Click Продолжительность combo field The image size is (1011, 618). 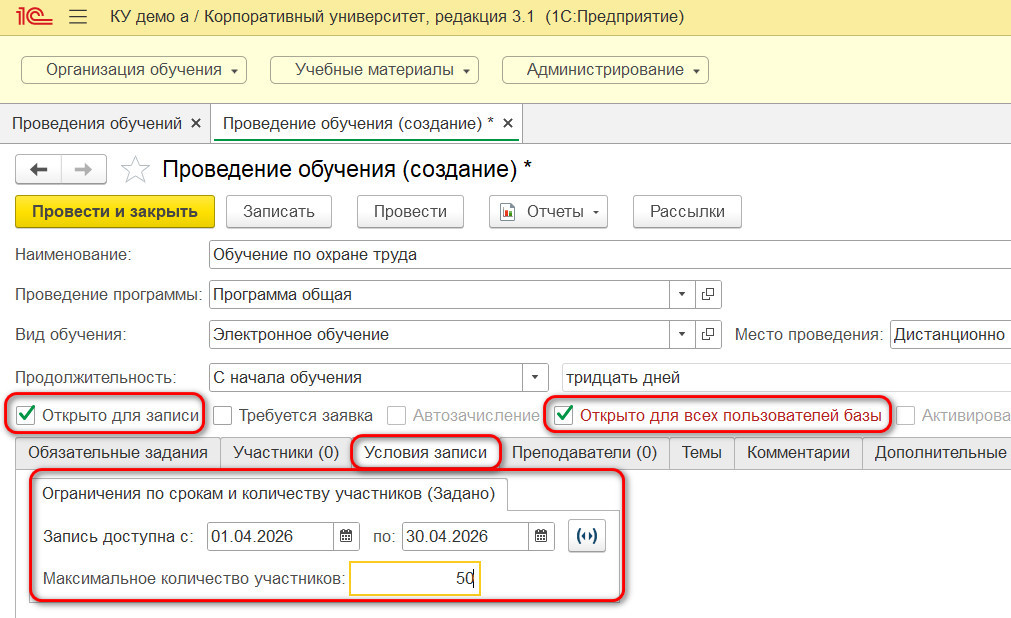point(366,377)
